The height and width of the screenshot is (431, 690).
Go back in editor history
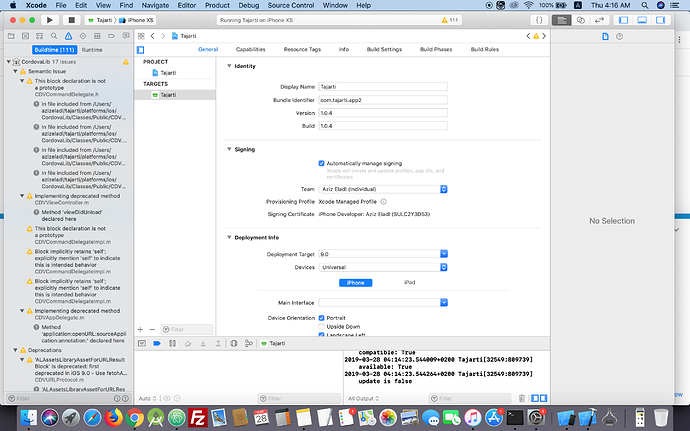click(x=153, y=36)
